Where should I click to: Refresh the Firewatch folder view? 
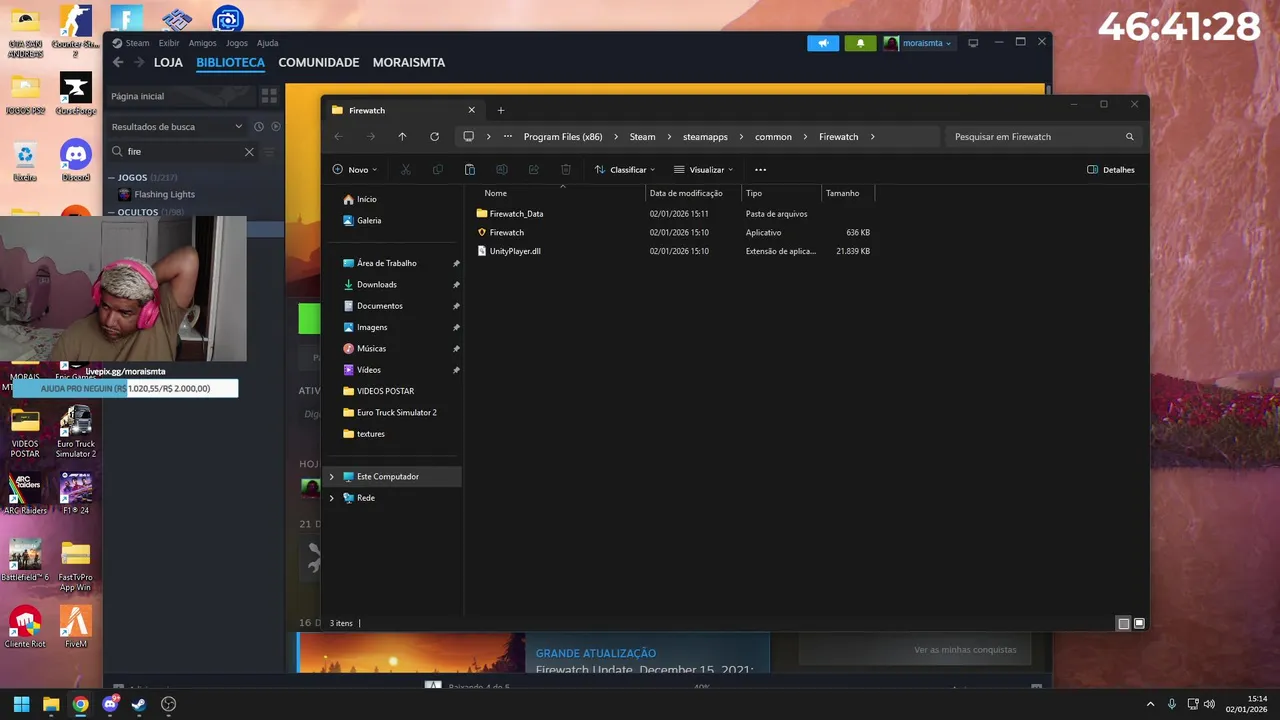pyautogui.click(x=434, y=137)
